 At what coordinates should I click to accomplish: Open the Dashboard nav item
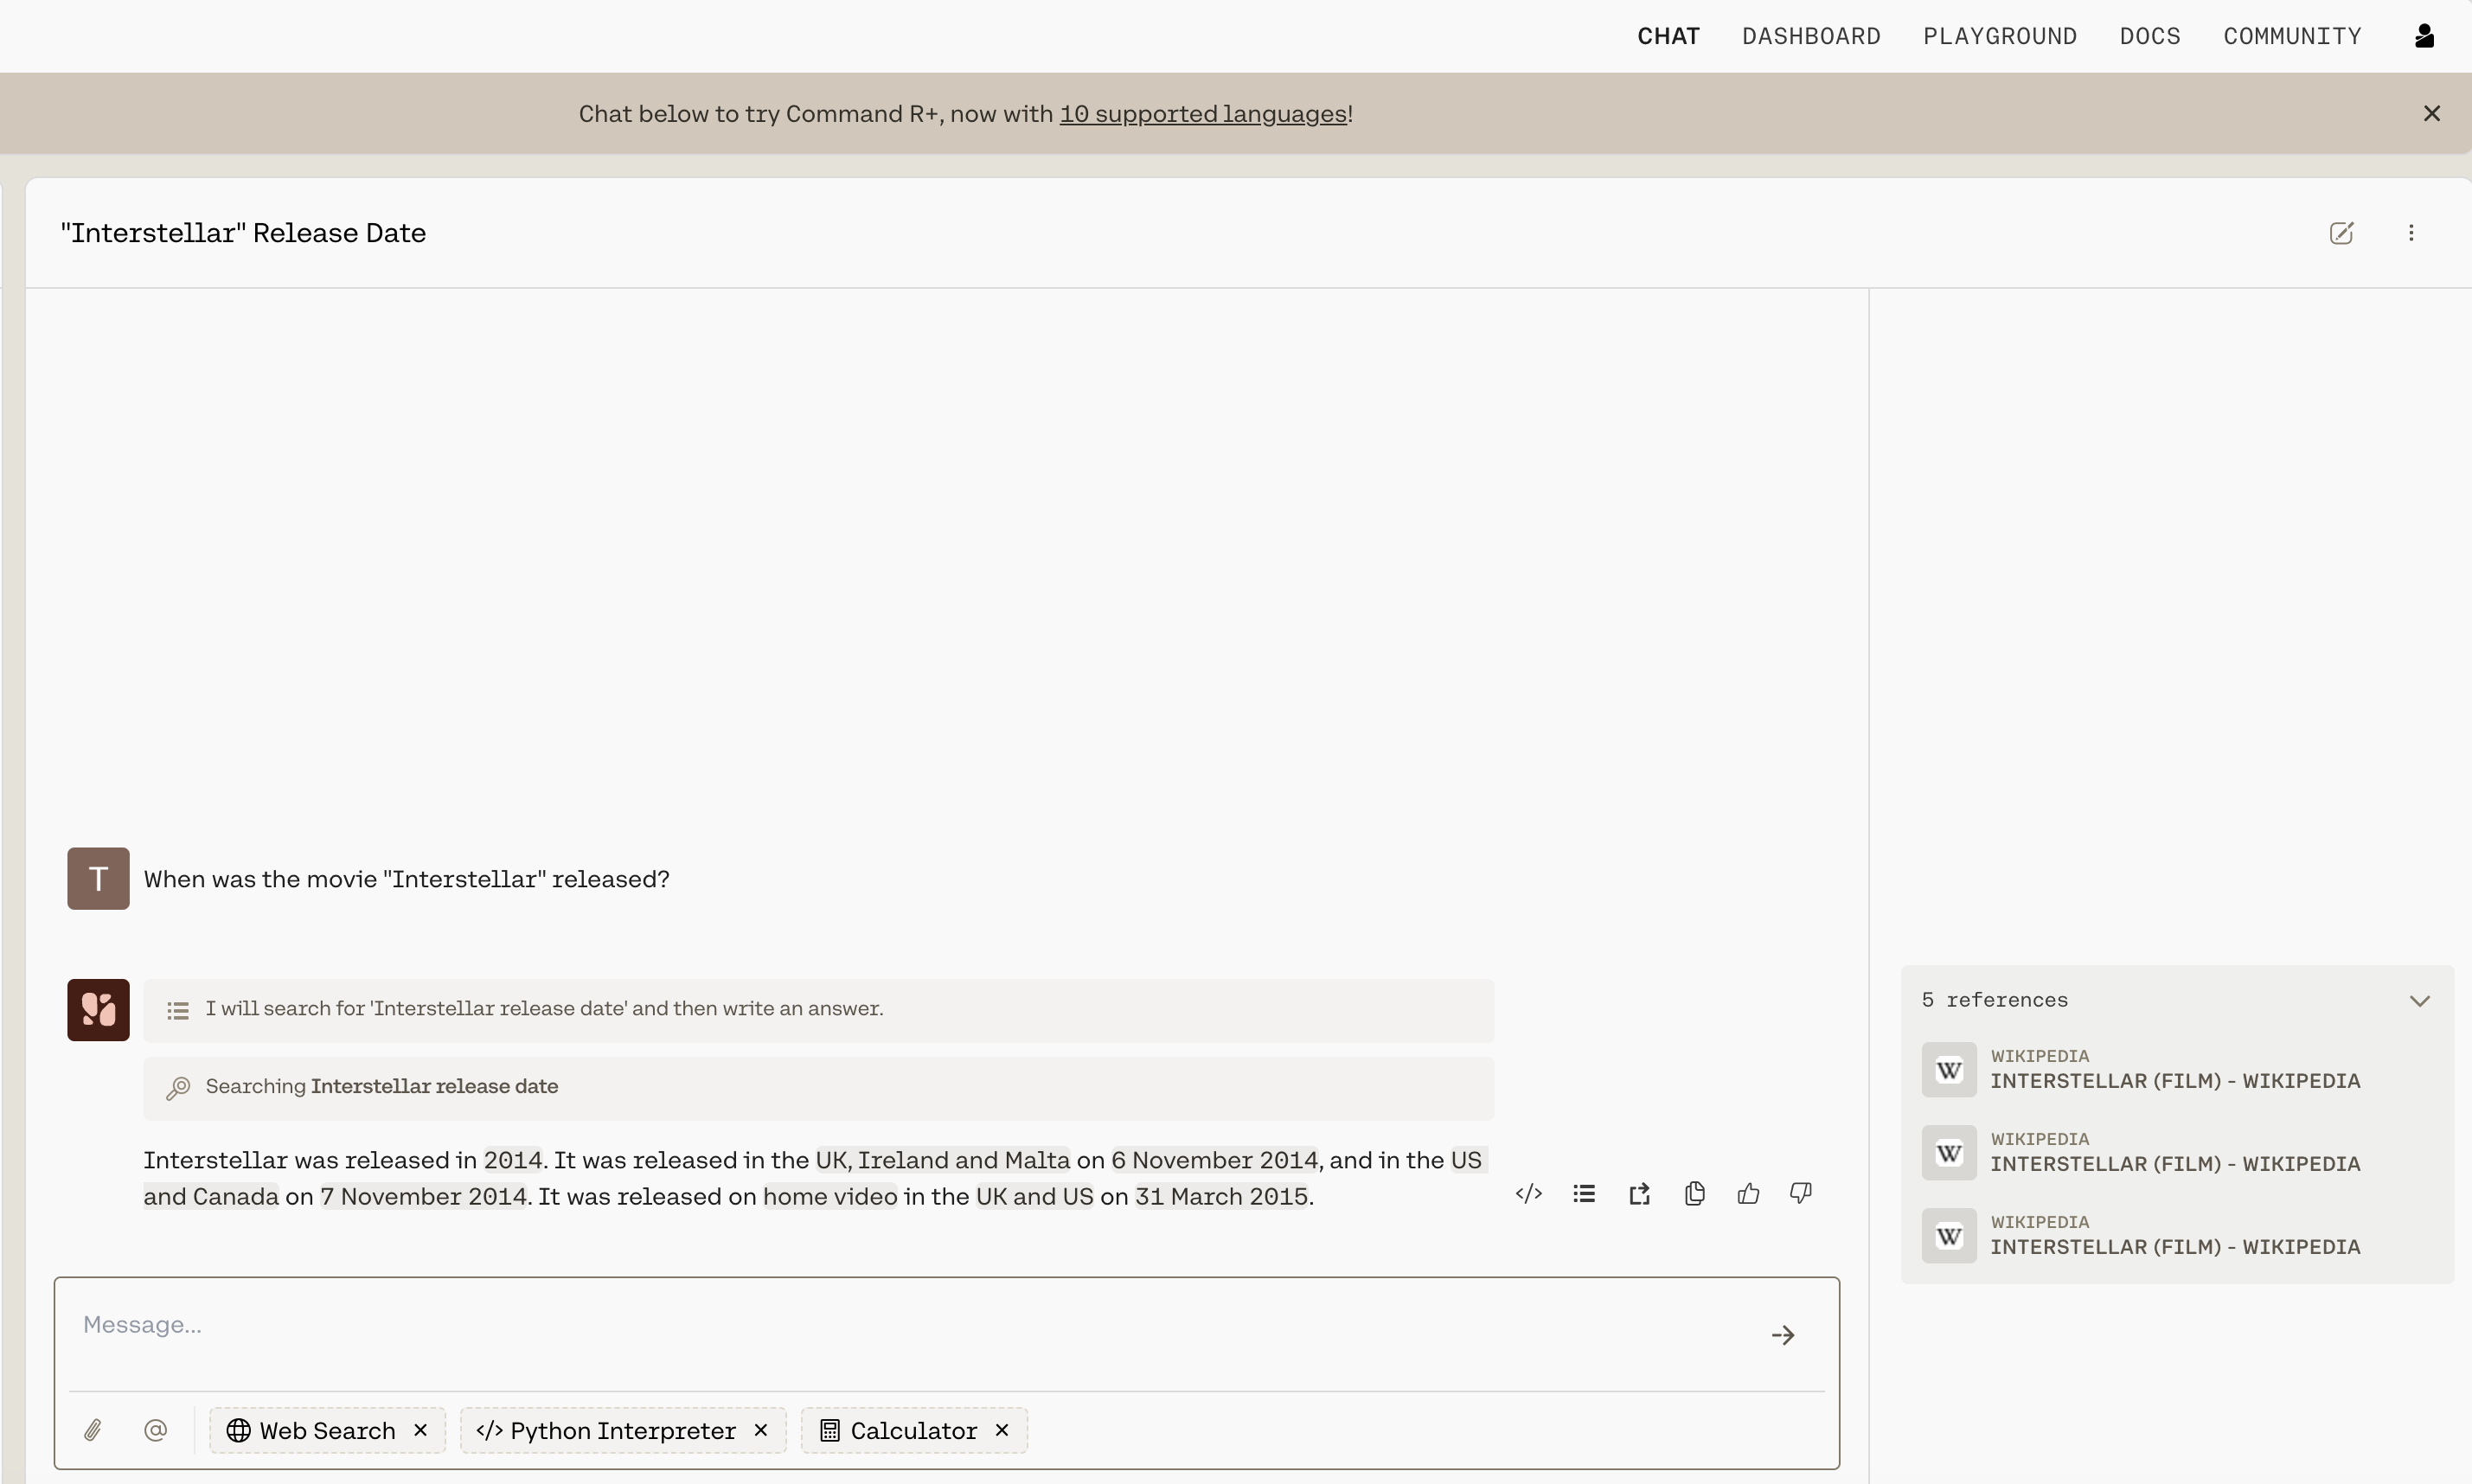pyautogui.click(x=1811, y=36)
